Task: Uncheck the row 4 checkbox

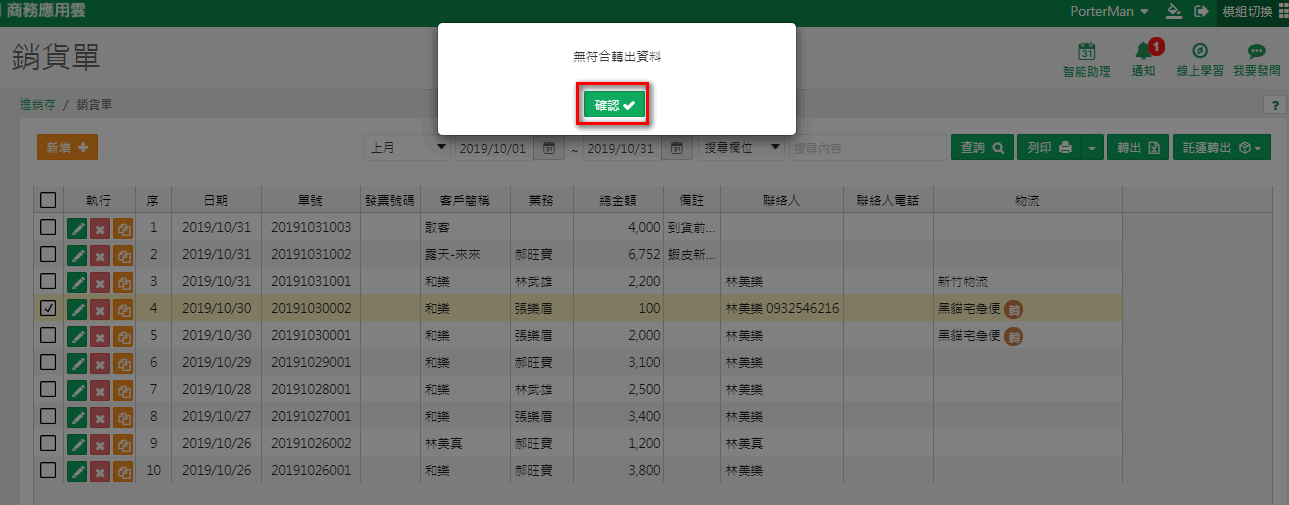Action: click(x=48, y=308)
